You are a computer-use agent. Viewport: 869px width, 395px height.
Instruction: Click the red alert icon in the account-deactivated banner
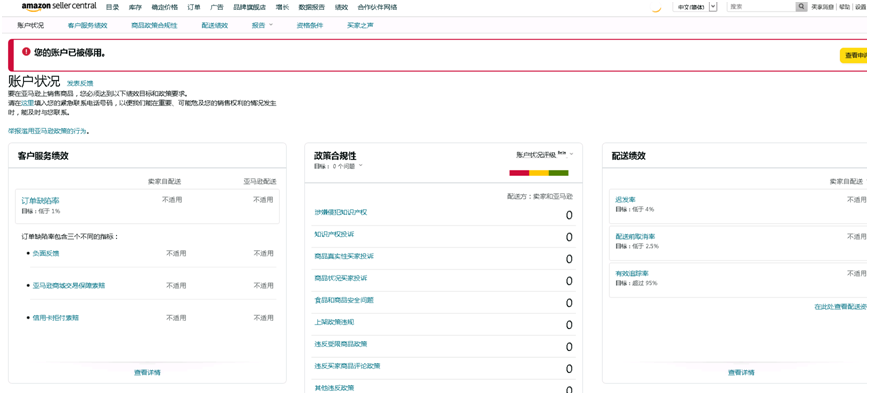(25, 52)
